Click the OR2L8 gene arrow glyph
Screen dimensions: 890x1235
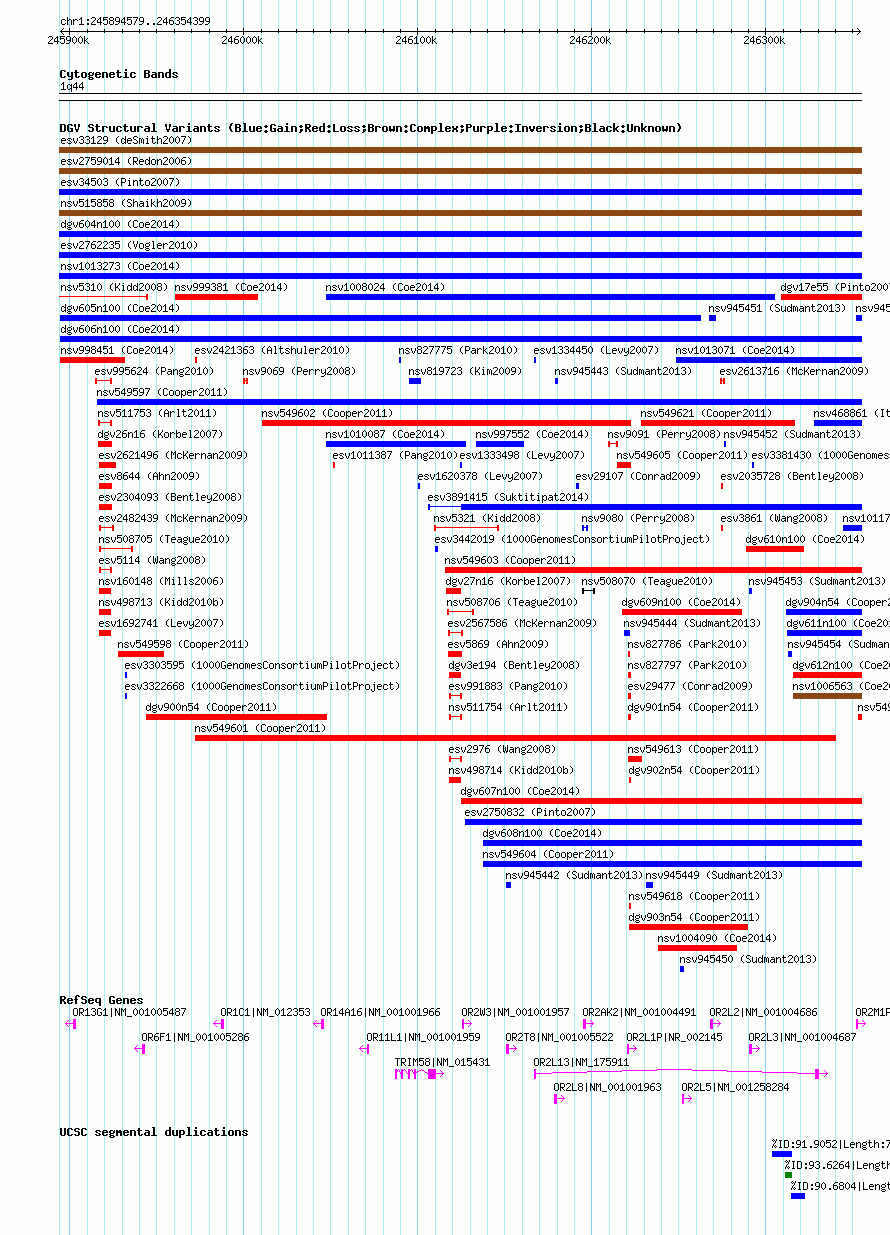(x=560, y=1099)
